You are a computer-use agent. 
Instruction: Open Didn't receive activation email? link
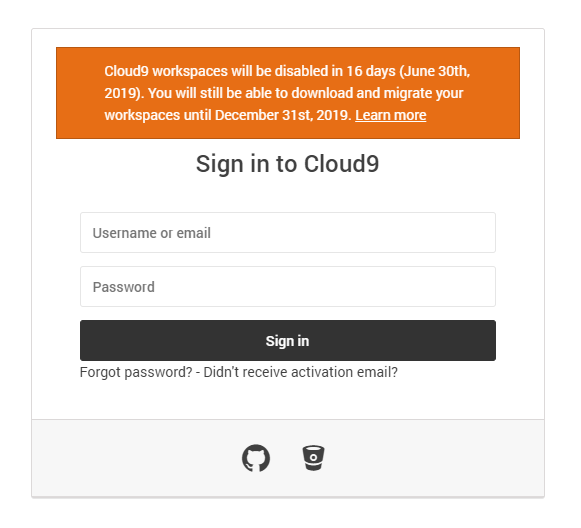tap(301, 372)
